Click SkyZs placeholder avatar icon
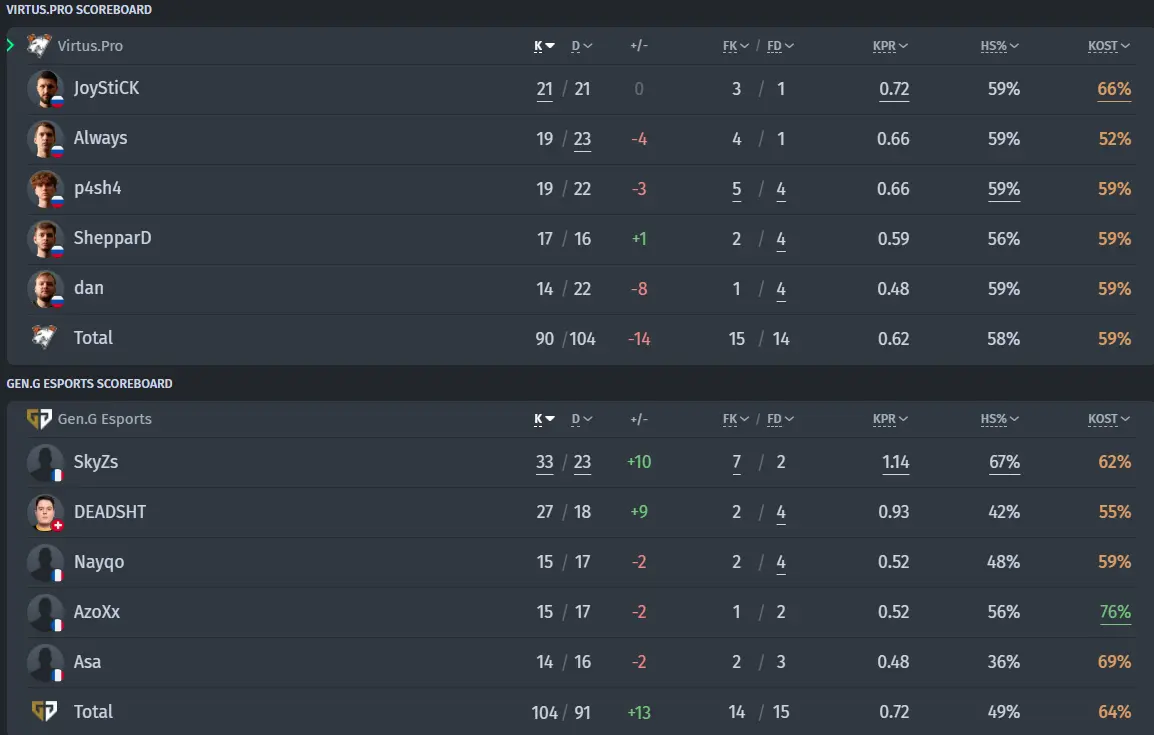This screenshot has width=1154, height=735. click(46, 462)
